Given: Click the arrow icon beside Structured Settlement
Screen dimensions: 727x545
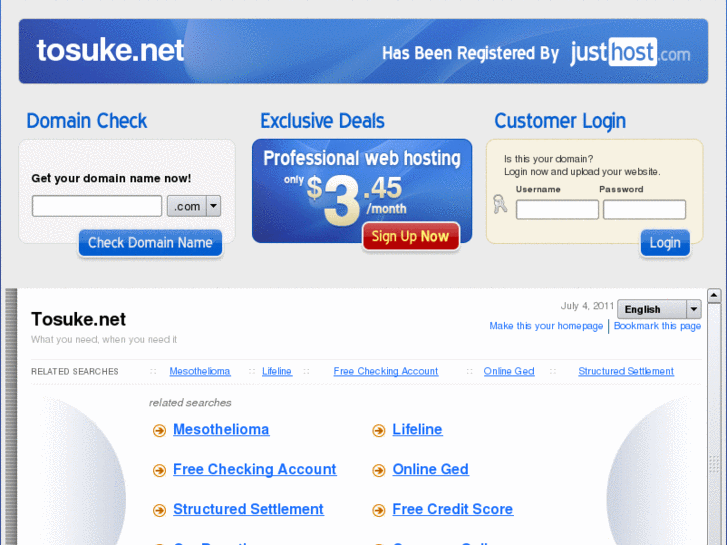Looking at the screenshot, I should (159, 511).
